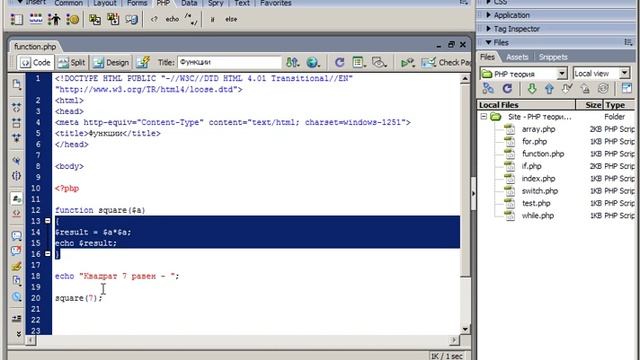Viewport: 640px width, 360px height.
Task: Click Cookie Variables yellow icon
Action: (x=73, y=19)
